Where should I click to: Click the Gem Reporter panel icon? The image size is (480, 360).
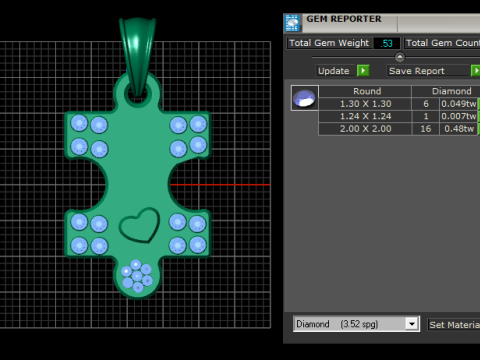click(292, 23)
